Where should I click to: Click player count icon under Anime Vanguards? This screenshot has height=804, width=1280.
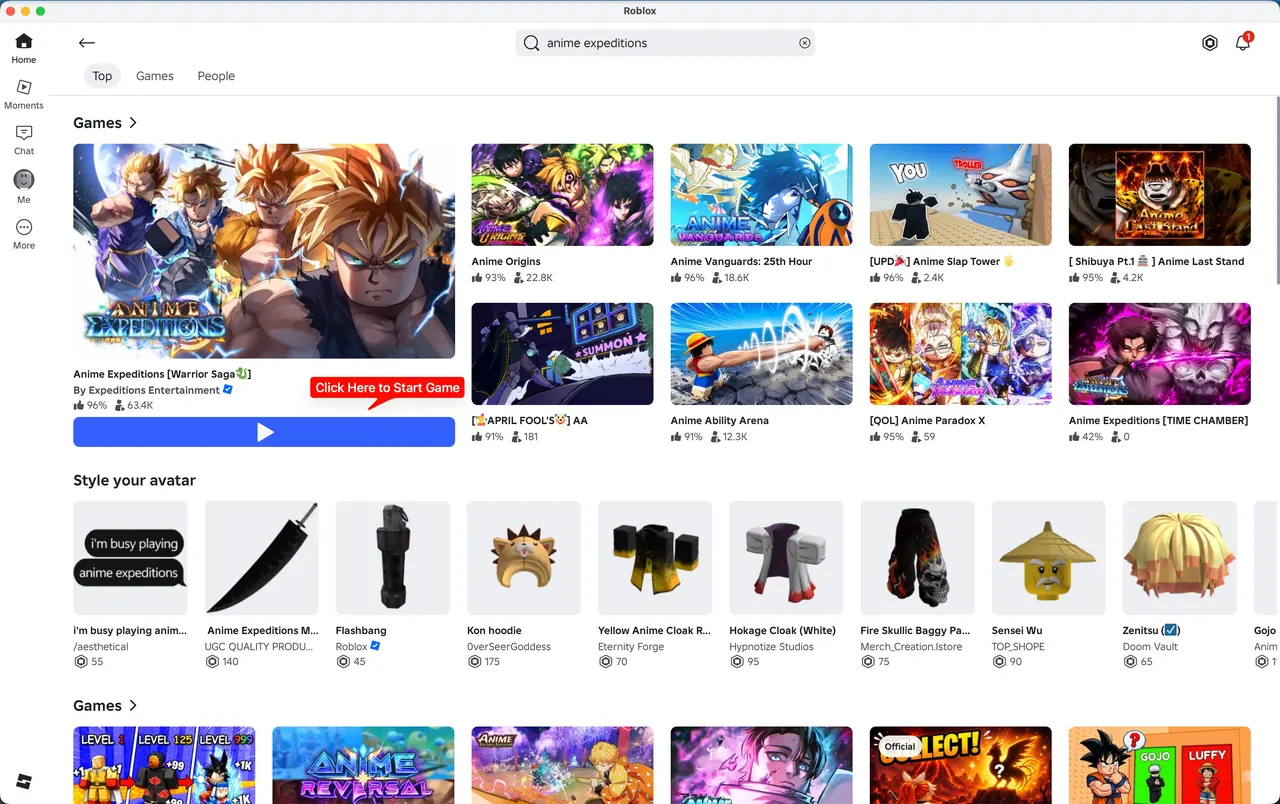[717, 278]
